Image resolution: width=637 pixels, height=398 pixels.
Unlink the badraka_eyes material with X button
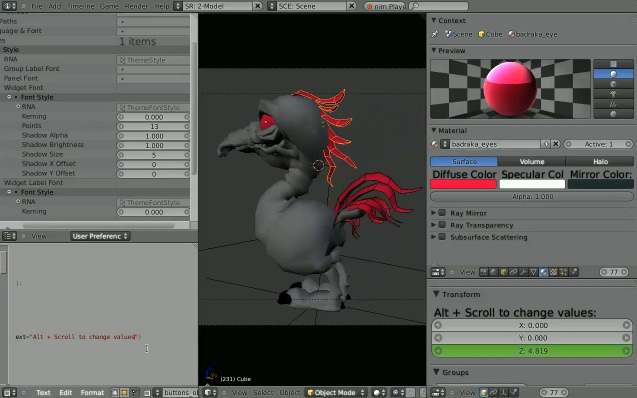click(555, 144)
